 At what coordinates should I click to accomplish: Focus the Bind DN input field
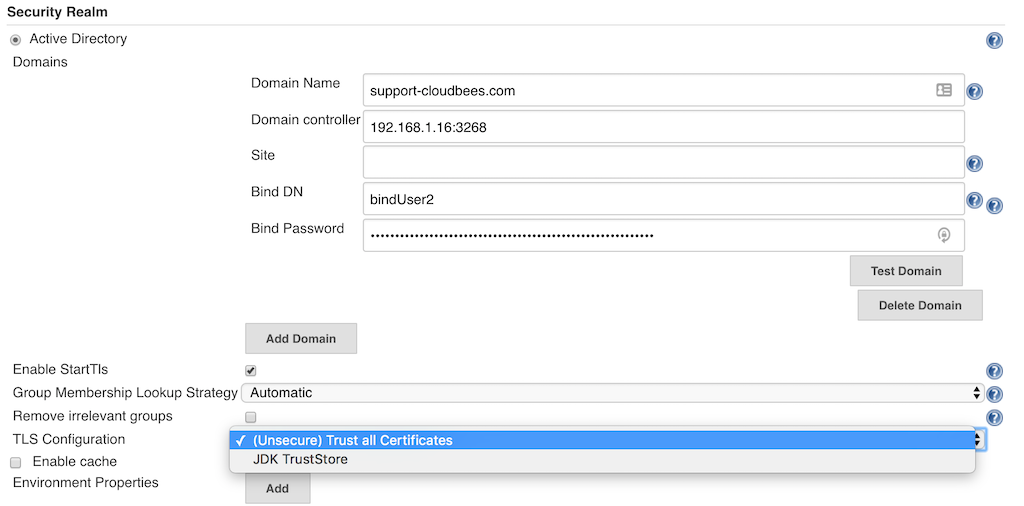pyautogui.click(x=664, y=198)
